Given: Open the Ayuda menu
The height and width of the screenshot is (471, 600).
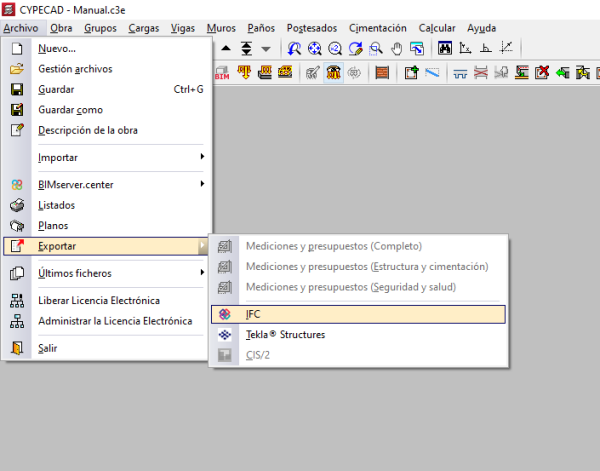Looking at the screenshot, I should pyautogui.click(x=481, y=28).
